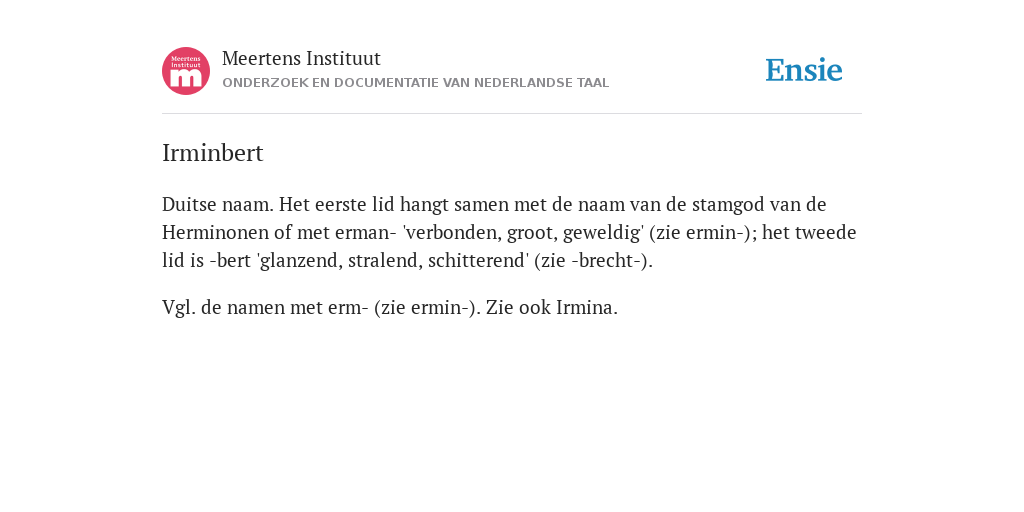Click the Meertens Instituut round logo
The height and width of the screenshot is (512, 1024).
point(186,71)
